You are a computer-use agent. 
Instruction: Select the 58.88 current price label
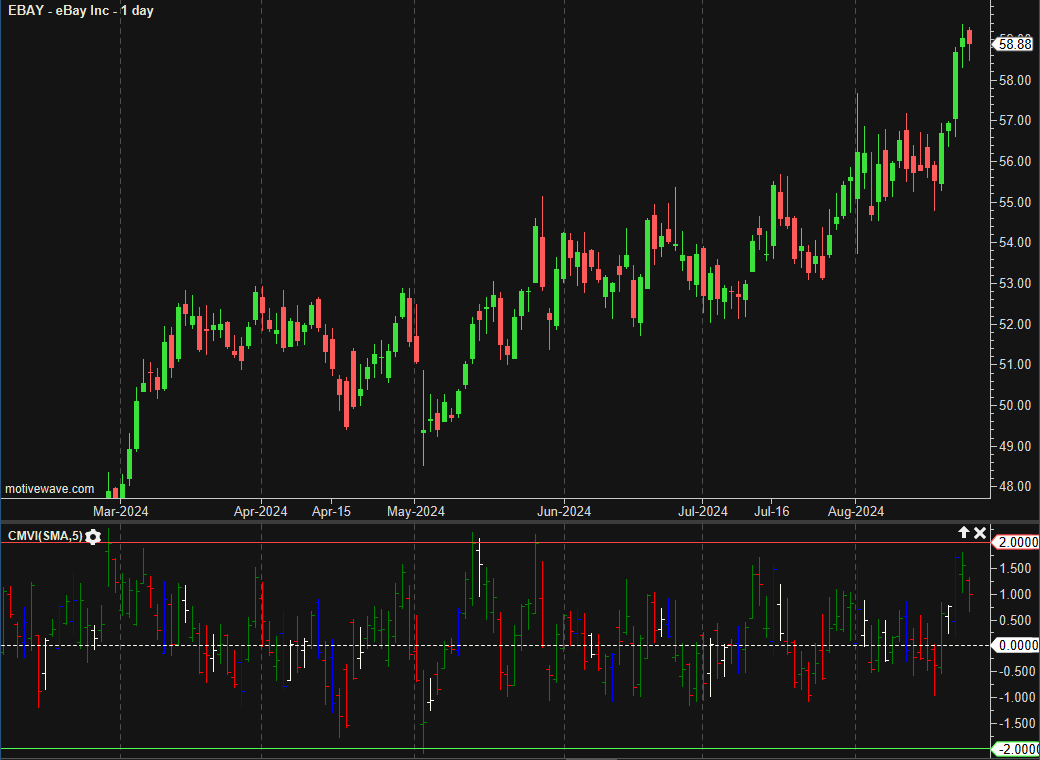pyautogui.click(x=1014, y=42)
